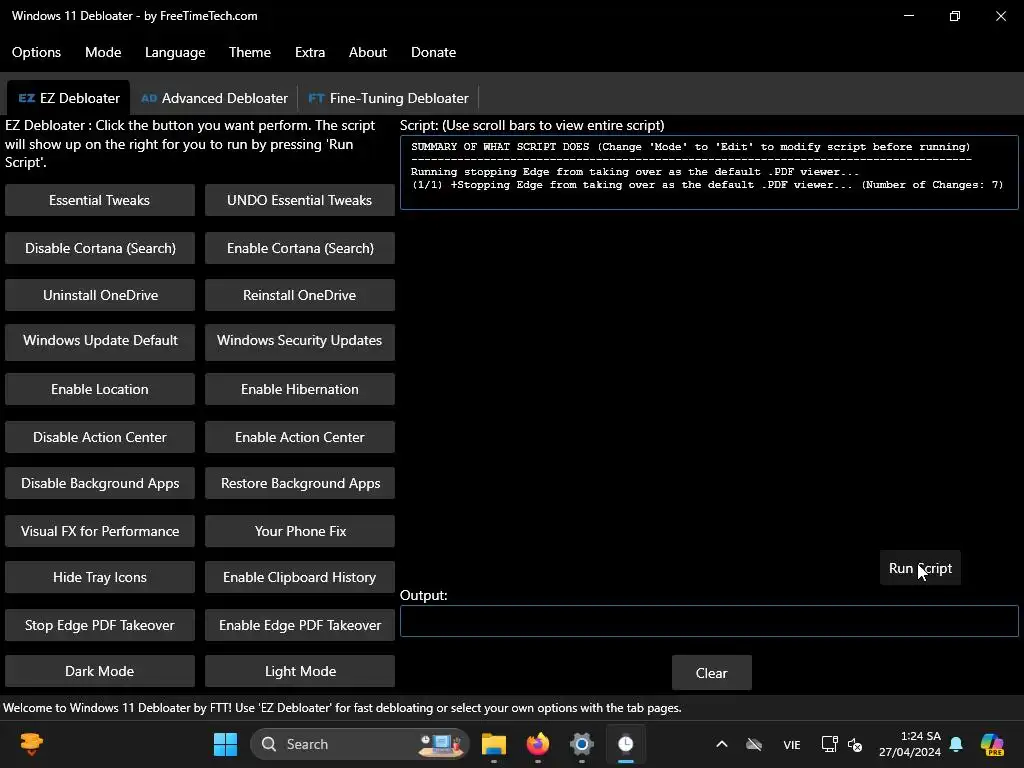
Task: Click Enable Clipboard History
Action: (299, 577)
